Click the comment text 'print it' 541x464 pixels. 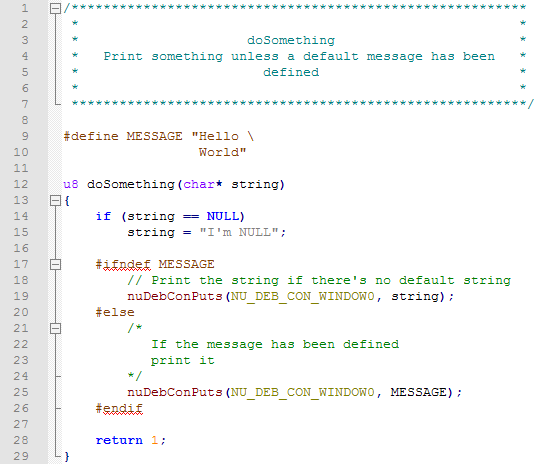coord(183,361)
